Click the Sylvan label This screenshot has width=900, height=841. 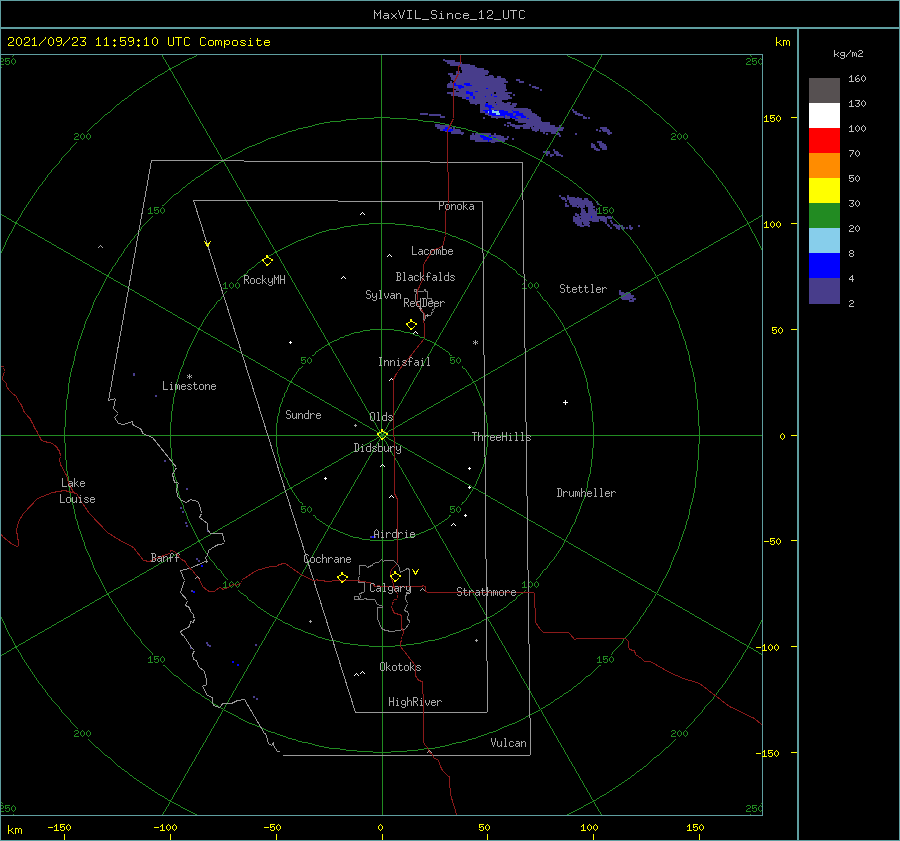point(383,295)
